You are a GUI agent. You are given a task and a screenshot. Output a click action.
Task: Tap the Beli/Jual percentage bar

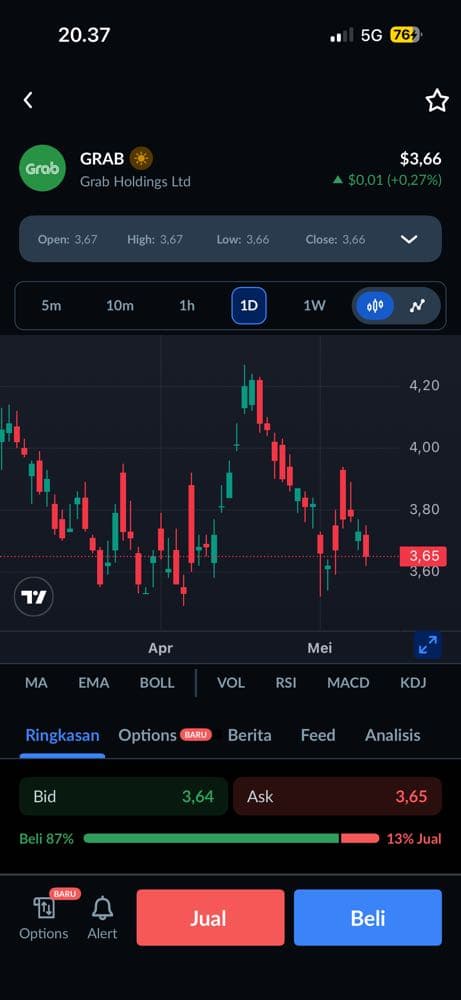click(x=231, y=839)
